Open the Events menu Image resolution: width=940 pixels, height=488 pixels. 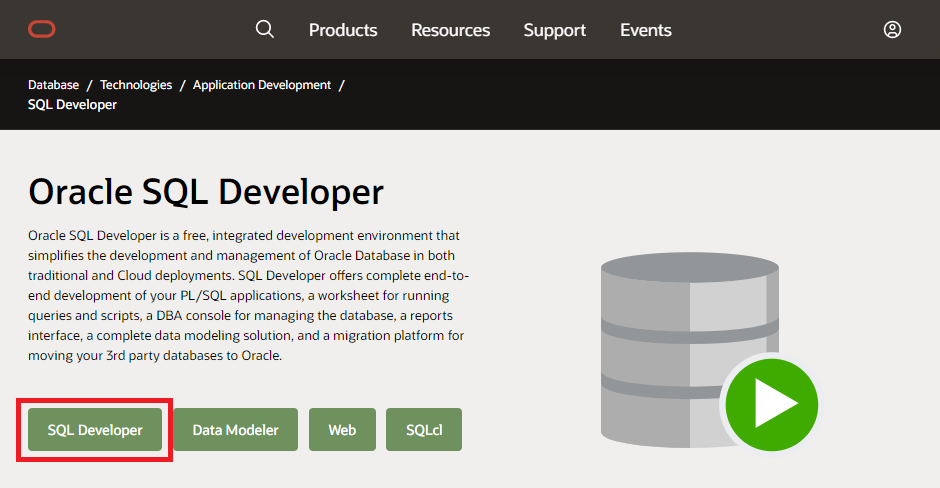tap(646, 30)
